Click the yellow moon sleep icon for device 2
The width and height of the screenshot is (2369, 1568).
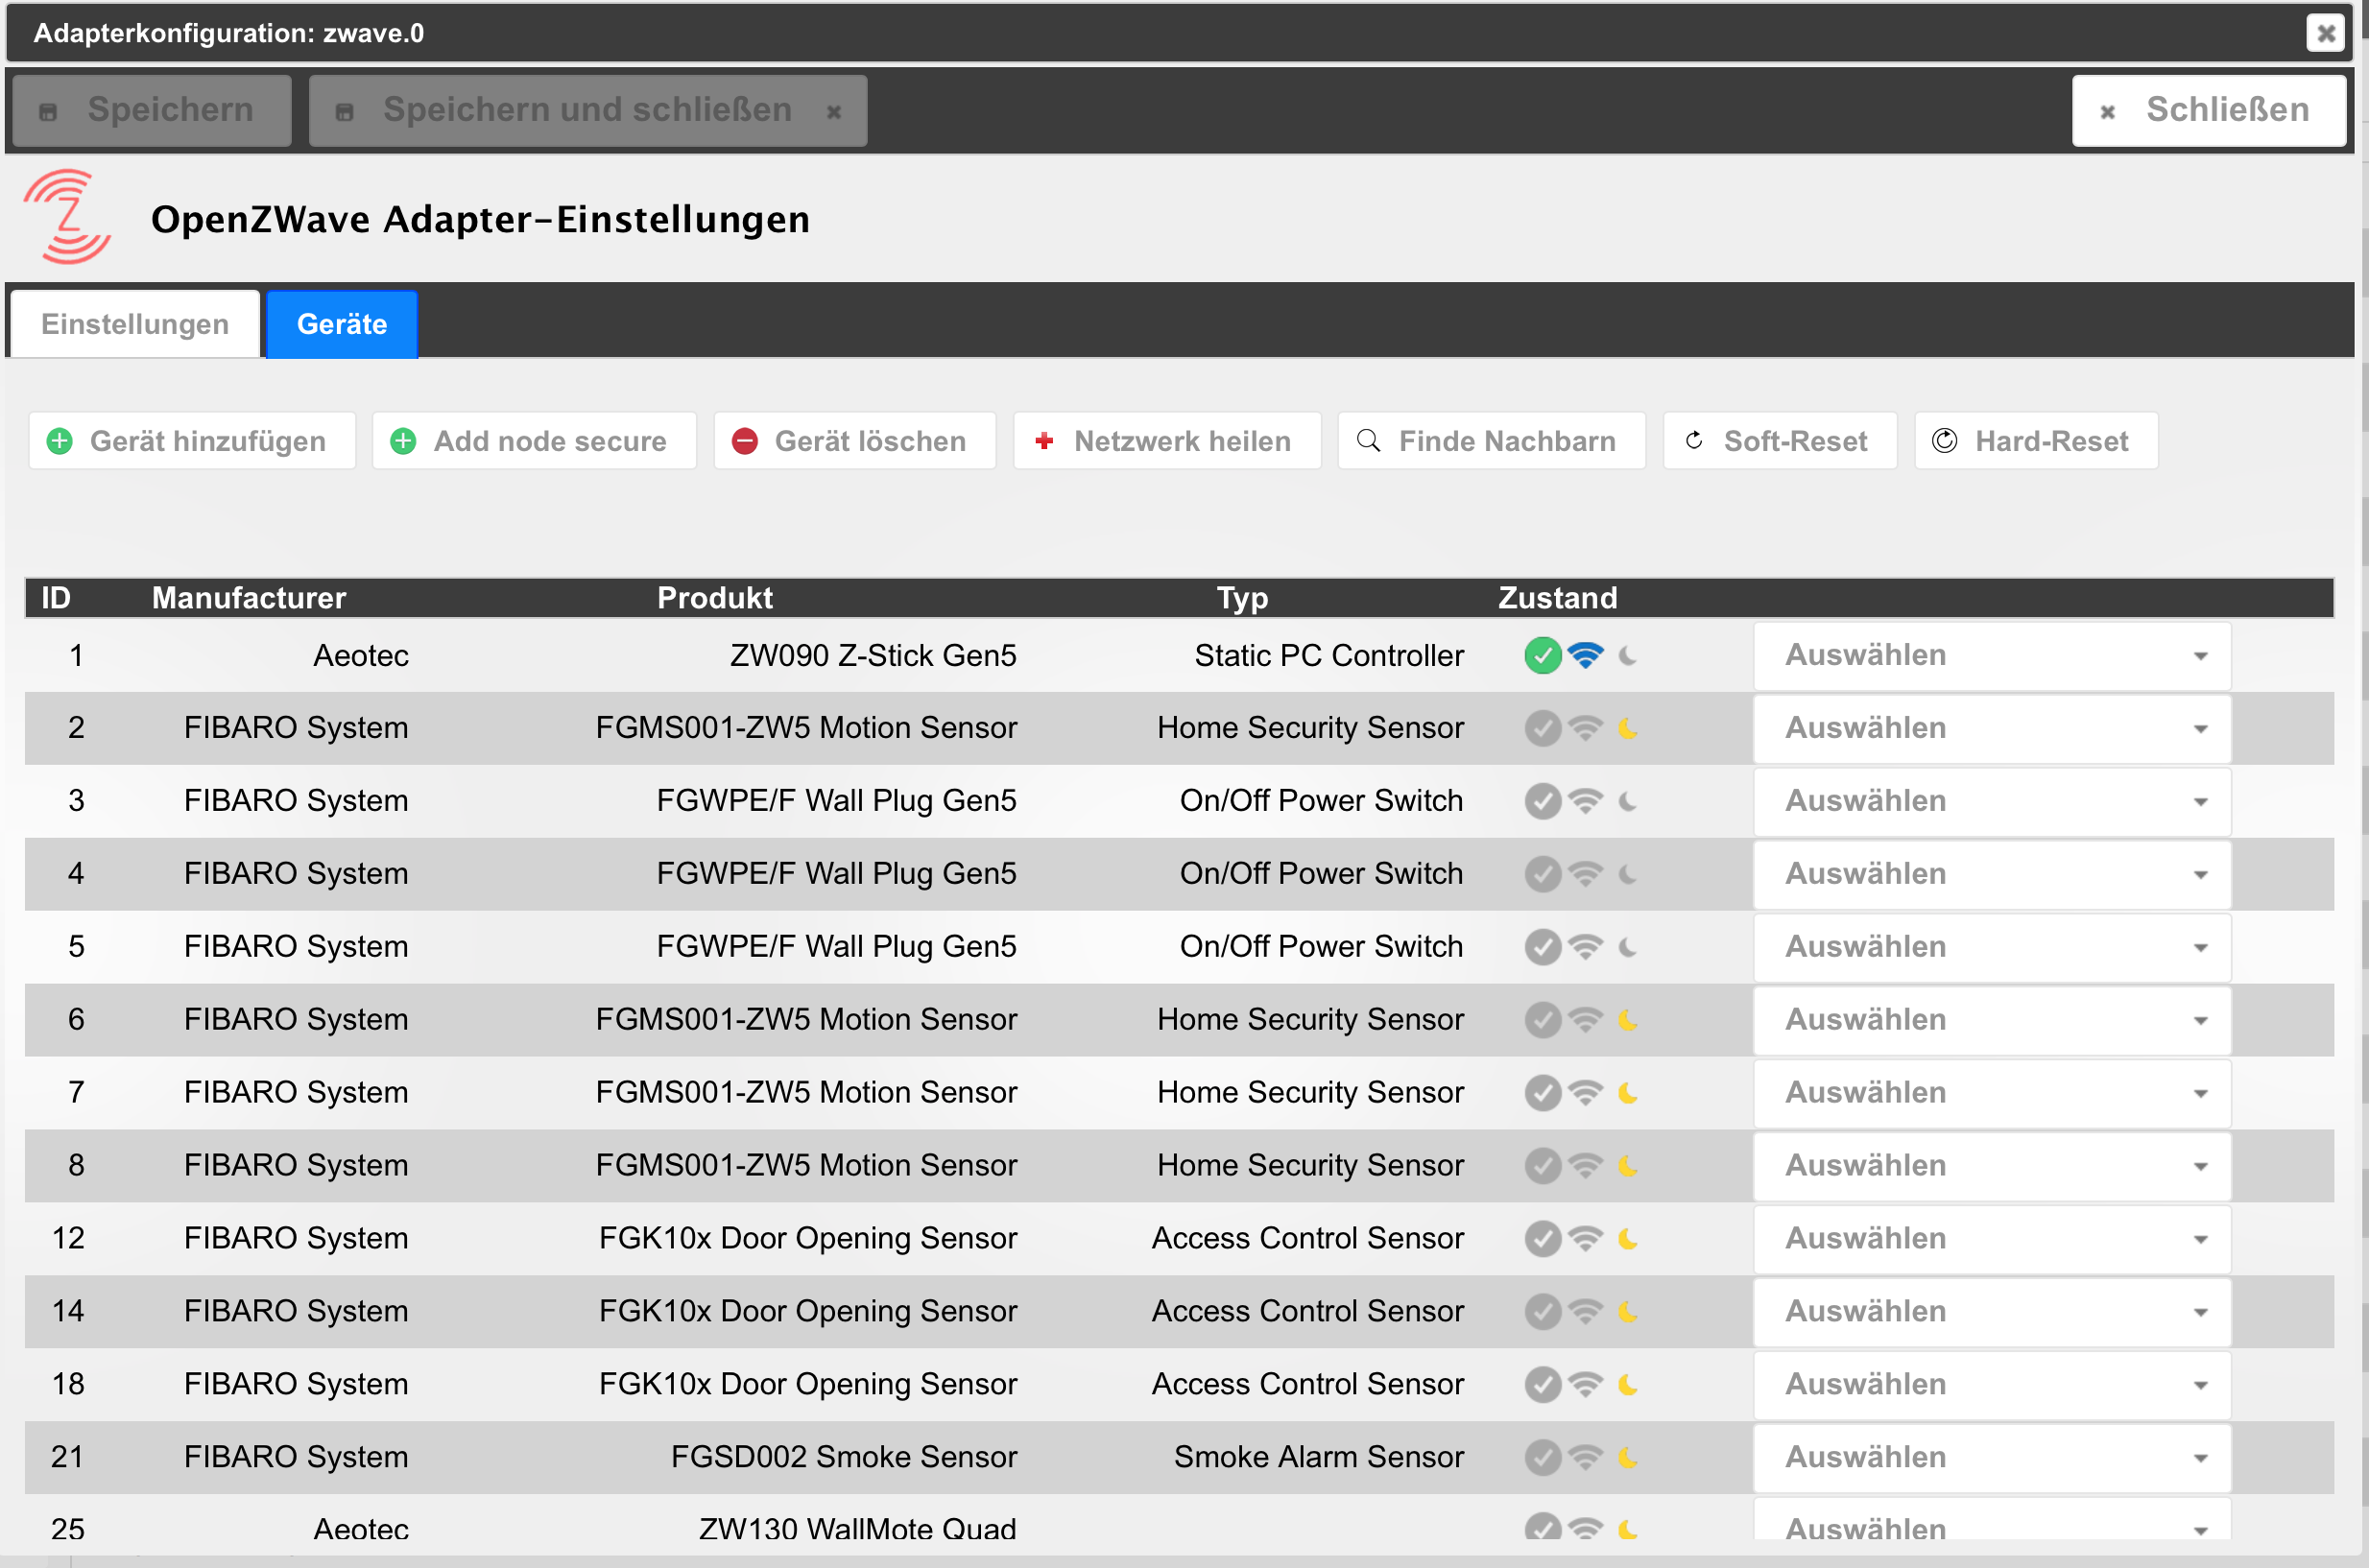click(1628, 729)
